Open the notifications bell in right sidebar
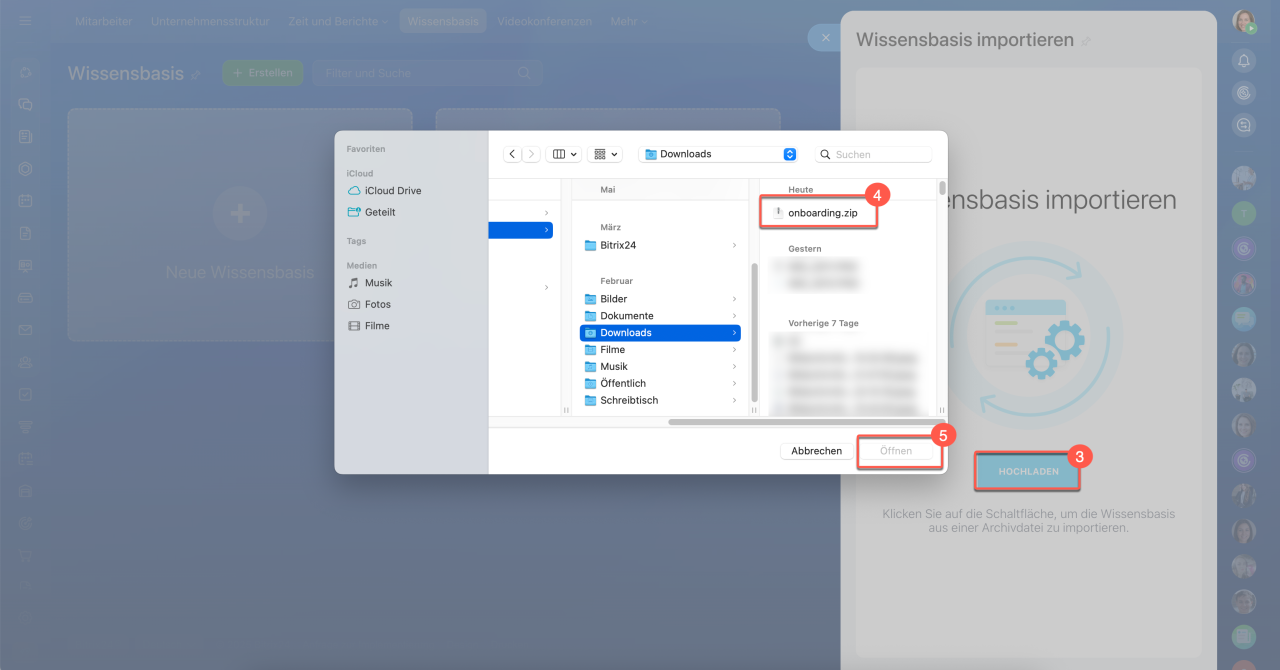The width and height of the screenshot is (1280, 670). [x=1244, y=61]
